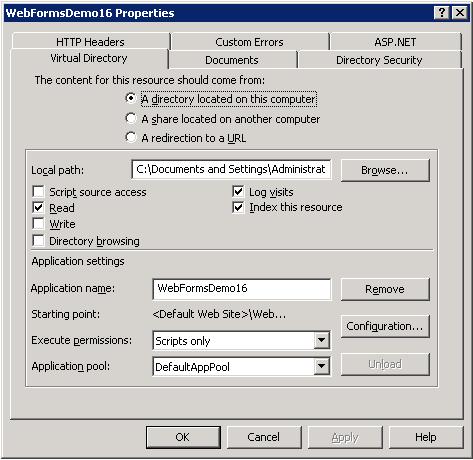
Task: Select the Documents tab
Action: pyautogui.click(x=232, y=60)
